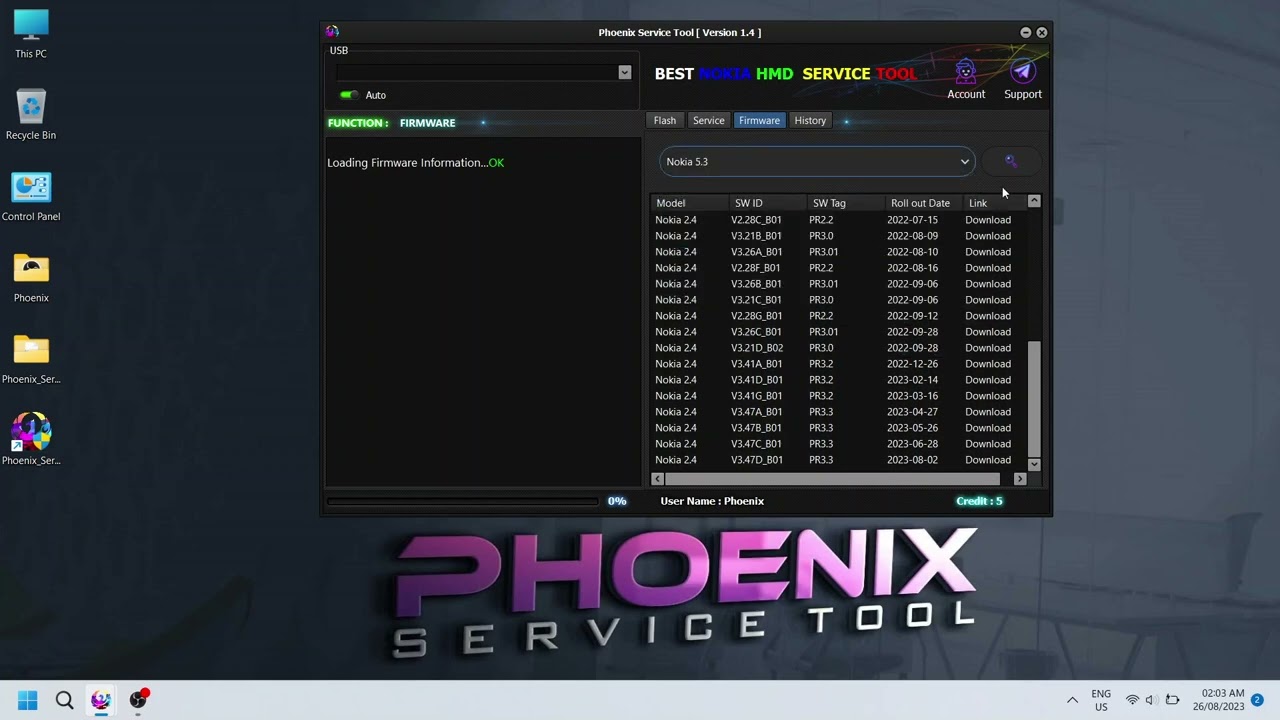Screen dimensions: 1280x720
Task: Download firmware V3.47D_B01
Action: 988,460
